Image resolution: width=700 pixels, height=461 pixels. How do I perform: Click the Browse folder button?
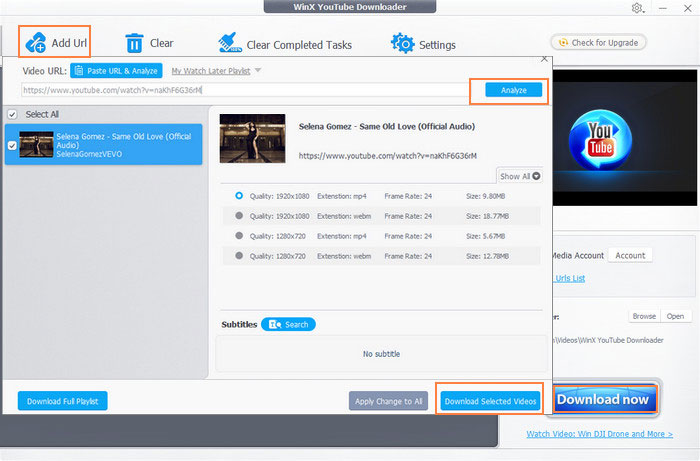(x=644, y=316)
